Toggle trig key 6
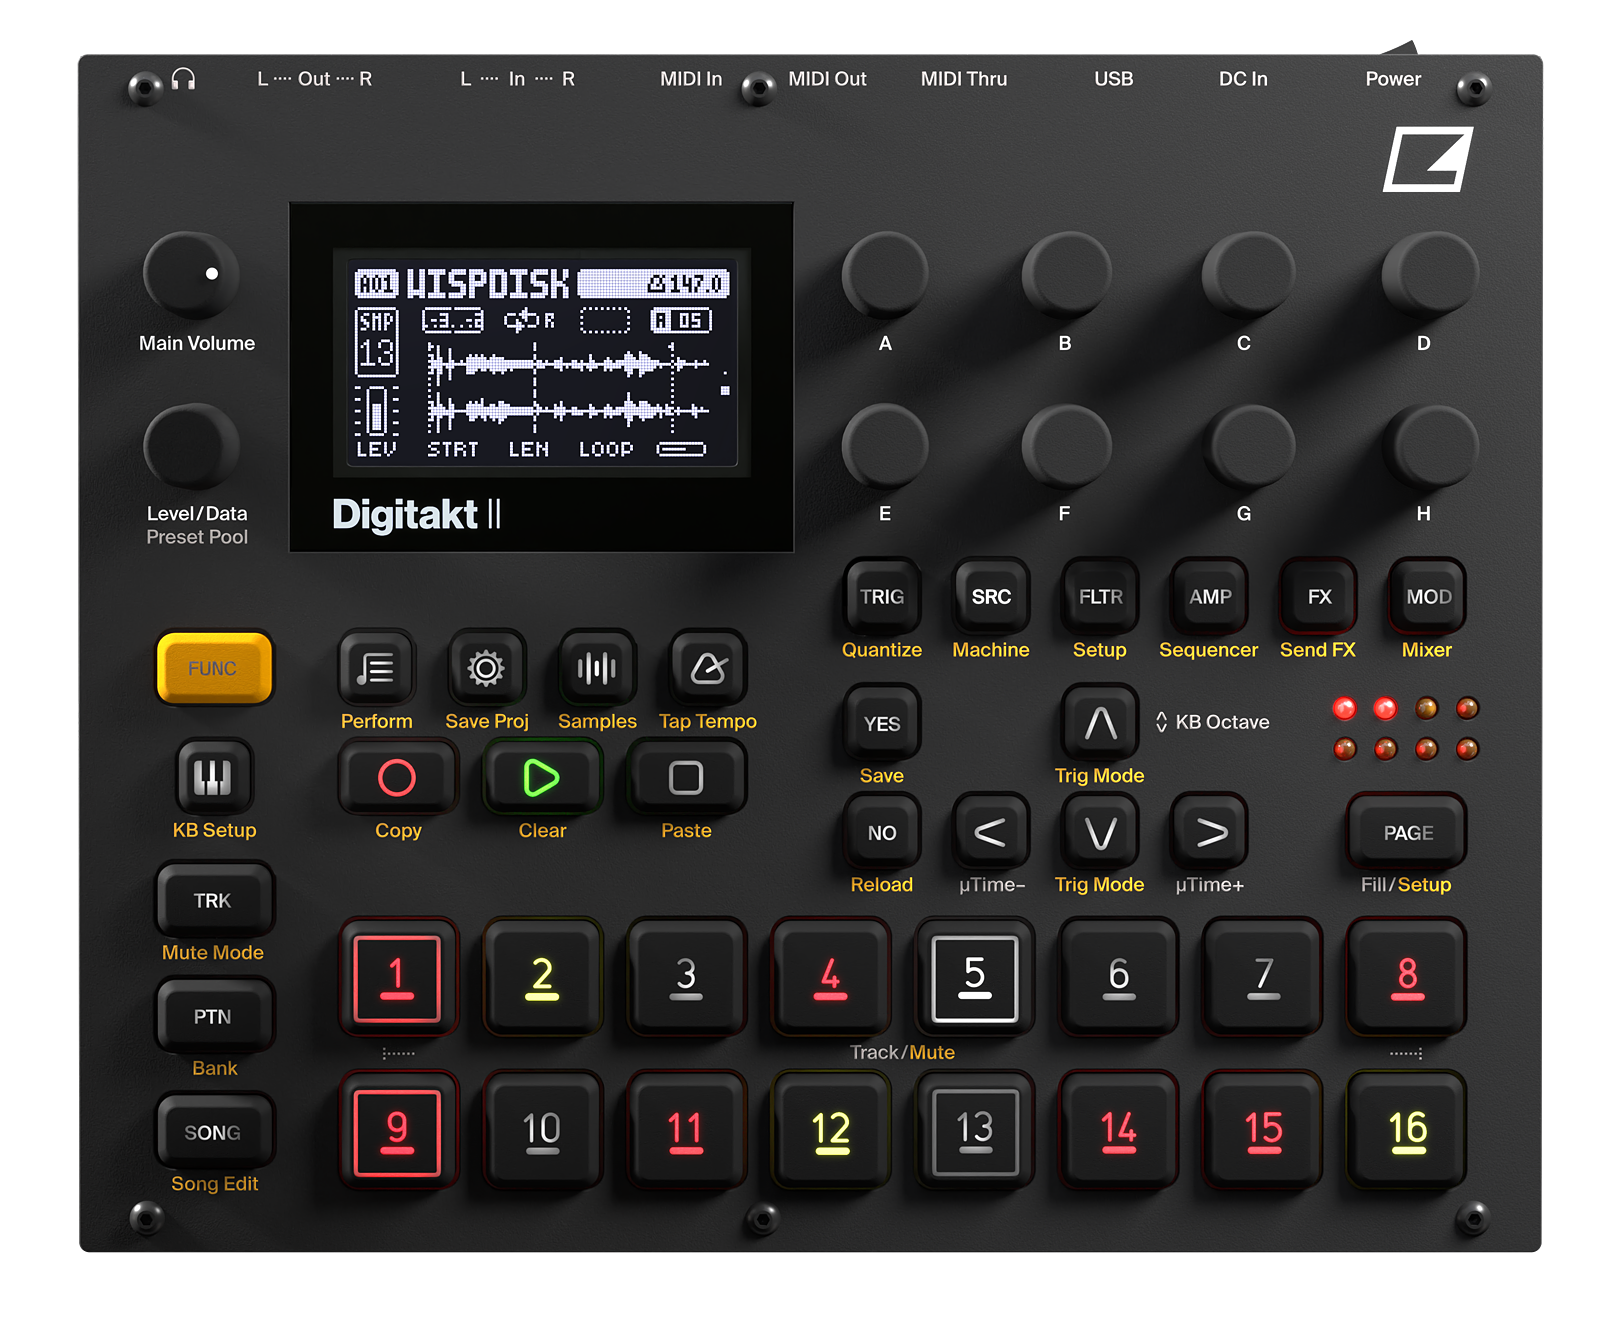 [1119, 976]
